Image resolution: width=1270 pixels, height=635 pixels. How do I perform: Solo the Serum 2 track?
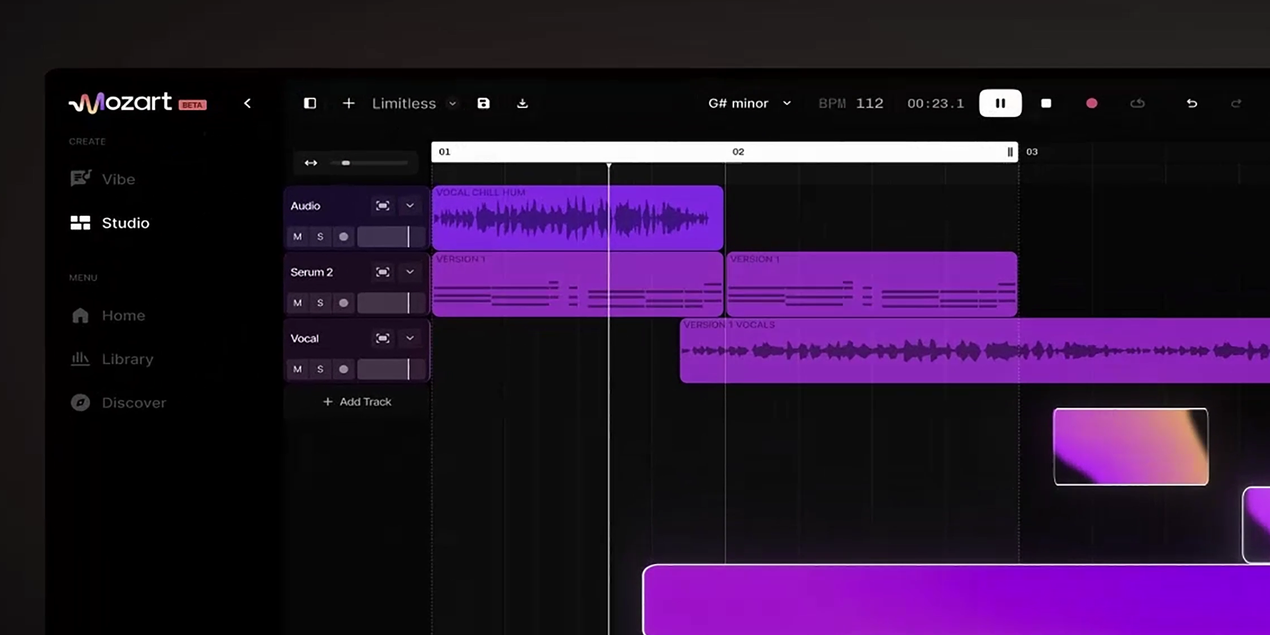pos(320,303)
